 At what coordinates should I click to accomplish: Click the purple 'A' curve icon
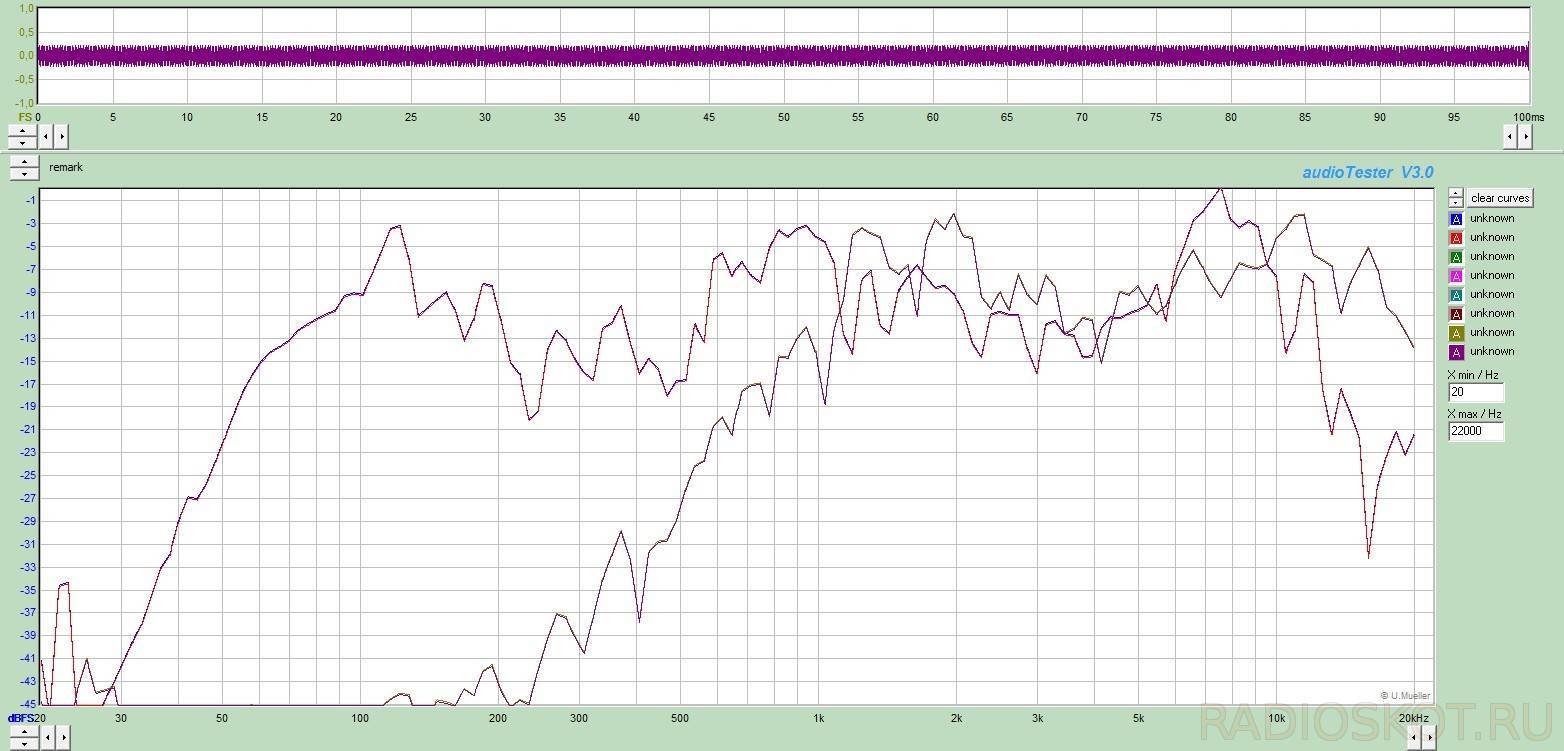(x=1456, y=352)
